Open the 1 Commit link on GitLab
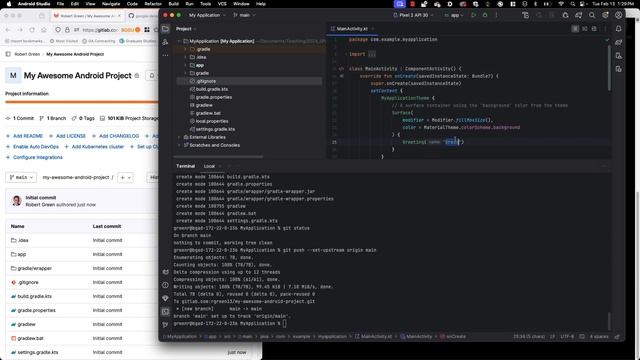The height and width of the screenshot is (360, 640). tap(20, 118)
